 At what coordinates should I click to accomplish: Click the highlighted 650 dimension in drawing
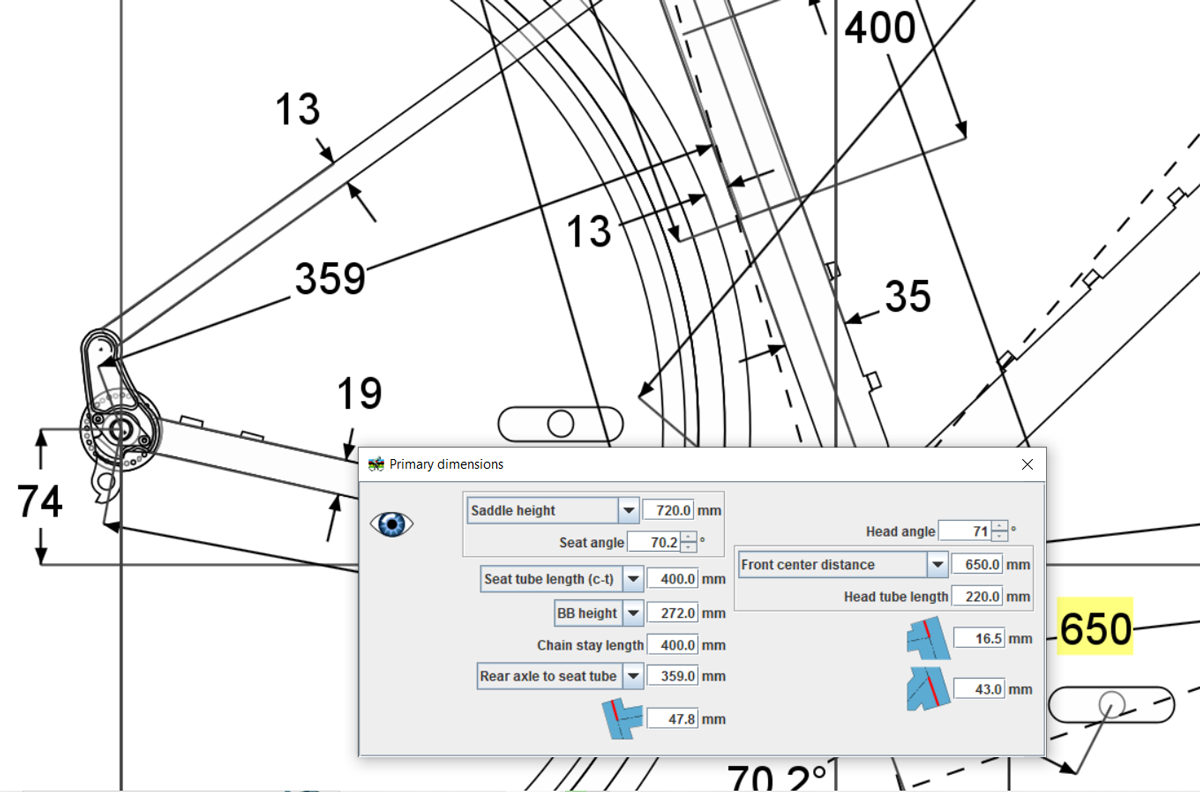pos(1095,629)
